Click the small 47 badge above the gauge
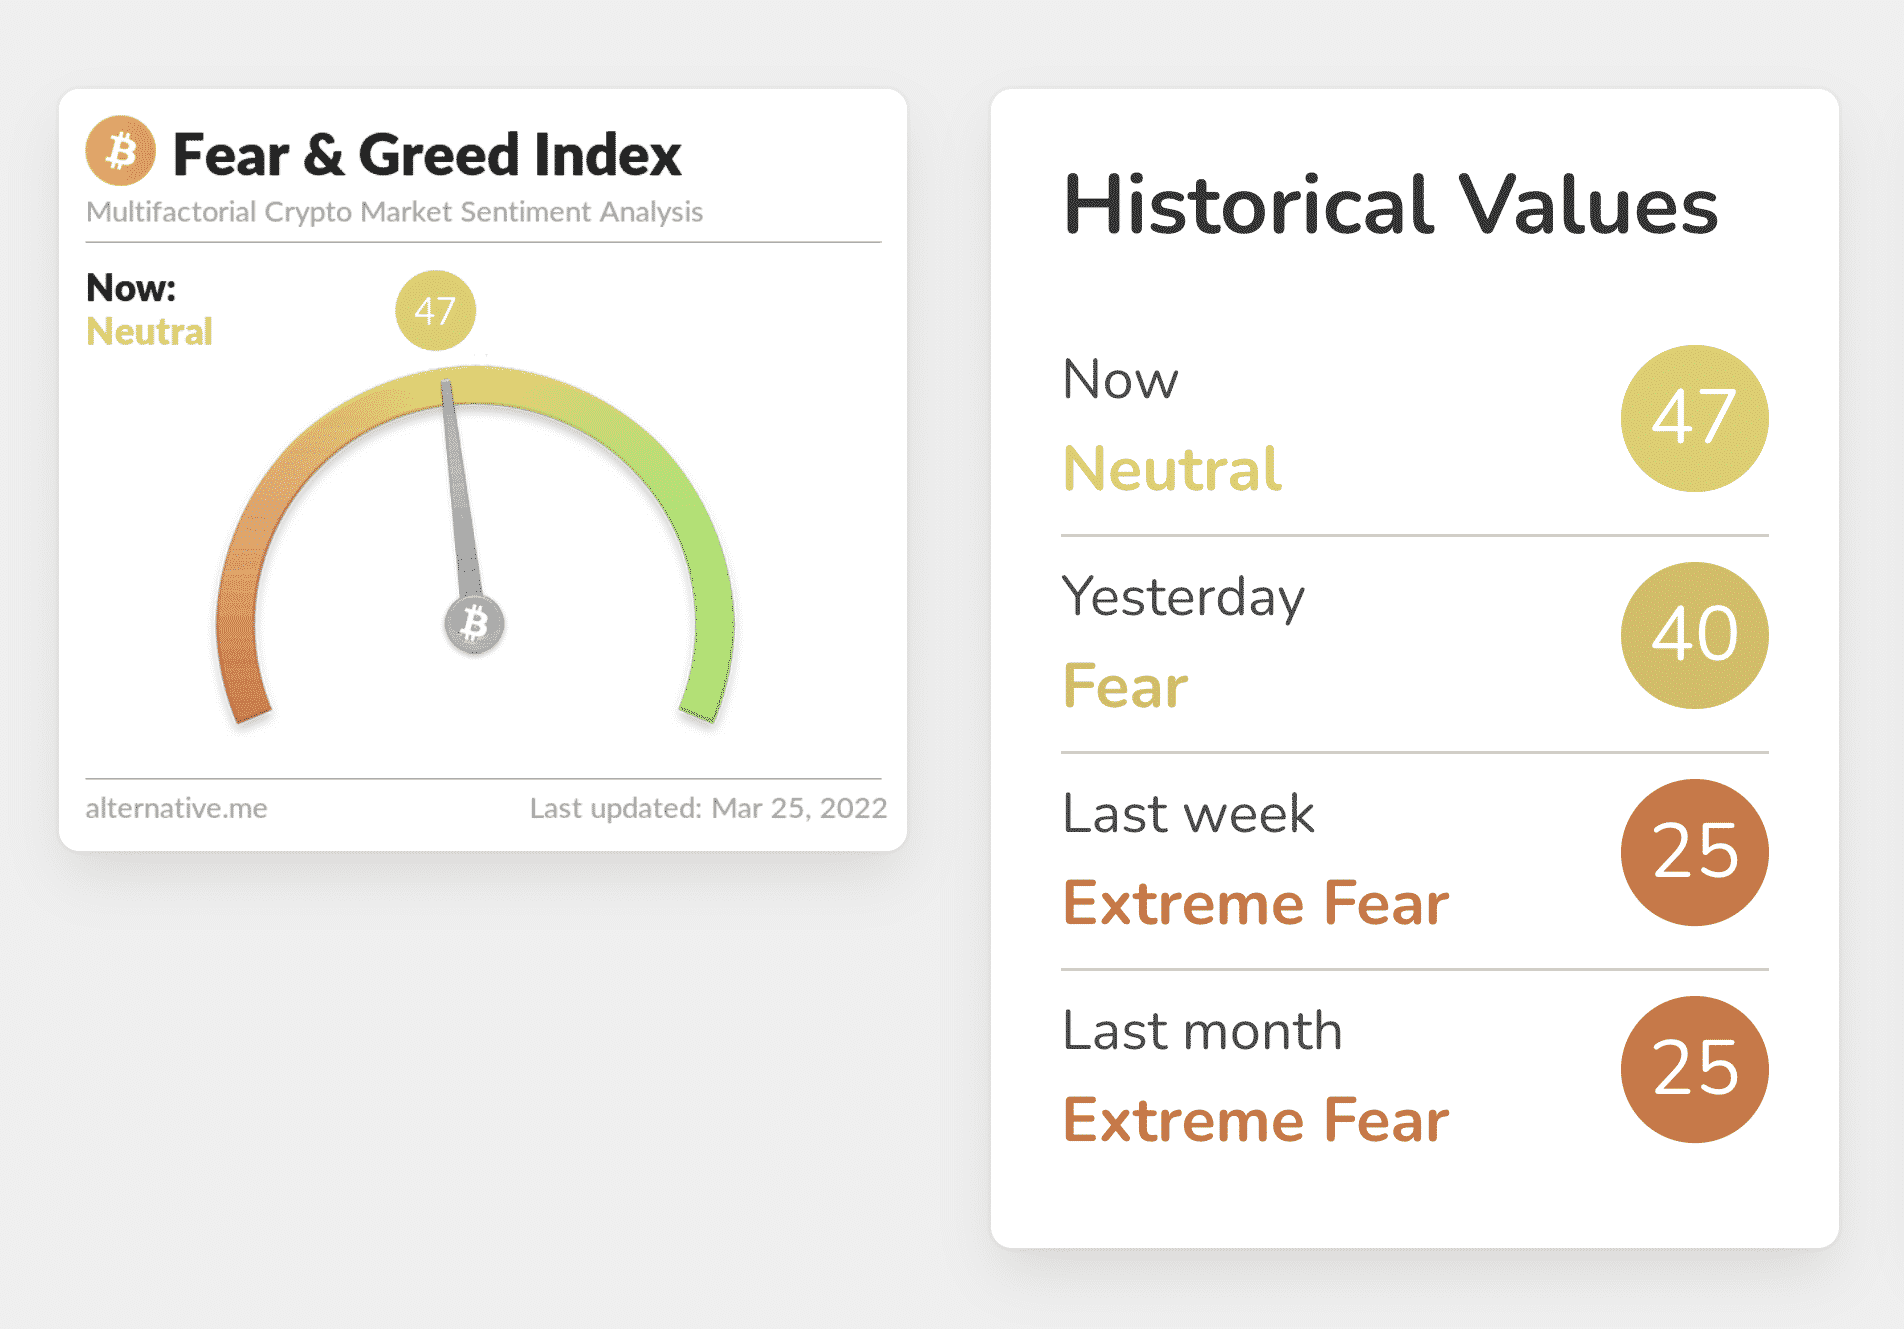Image resolution: width=1904 pixels, height=1329 pixels. pyautogui.click(x=435, y=311)
